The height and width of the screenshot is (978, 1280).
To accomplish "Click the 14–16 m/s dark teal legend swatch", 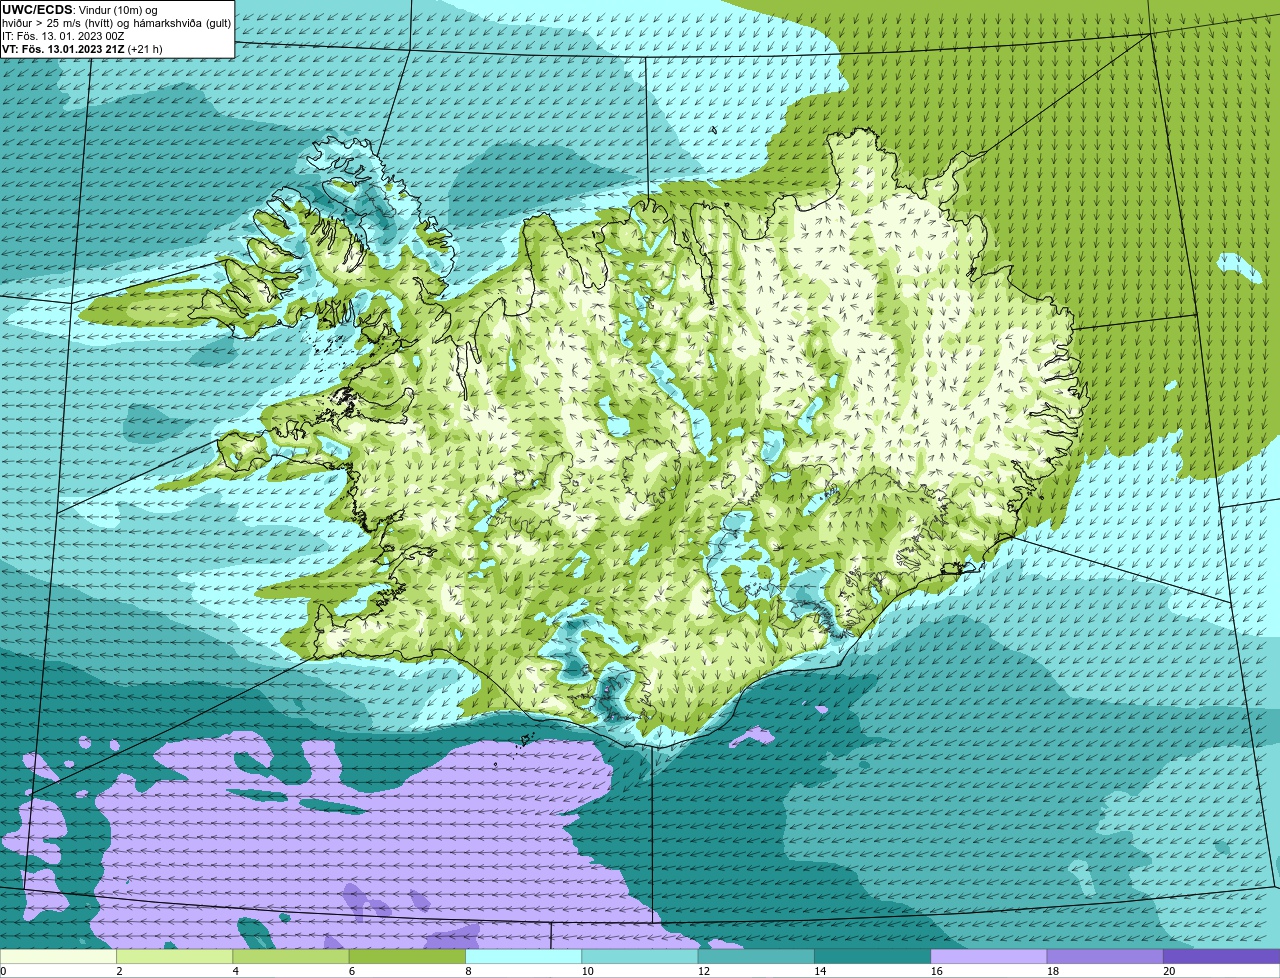I will coord(873,957).
